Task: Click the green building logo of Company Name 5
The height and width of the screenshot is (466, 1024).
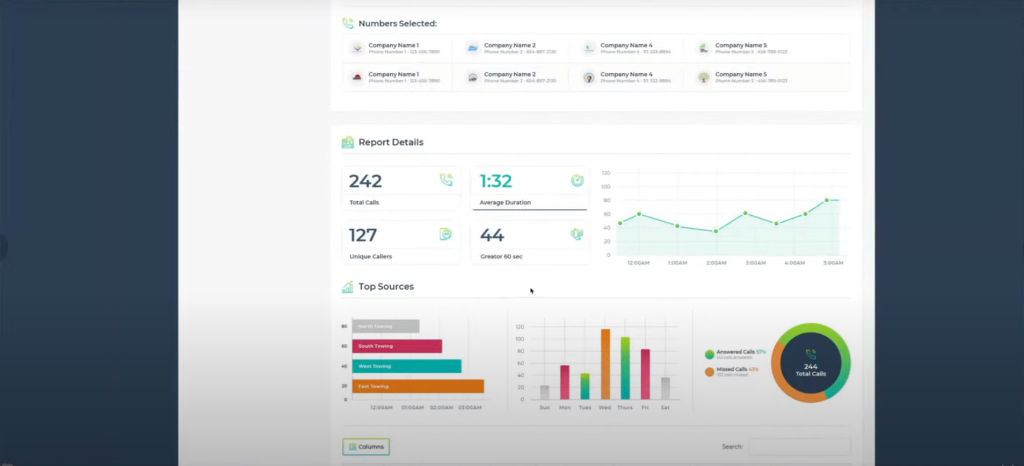Action: click(x=703, y=48)
